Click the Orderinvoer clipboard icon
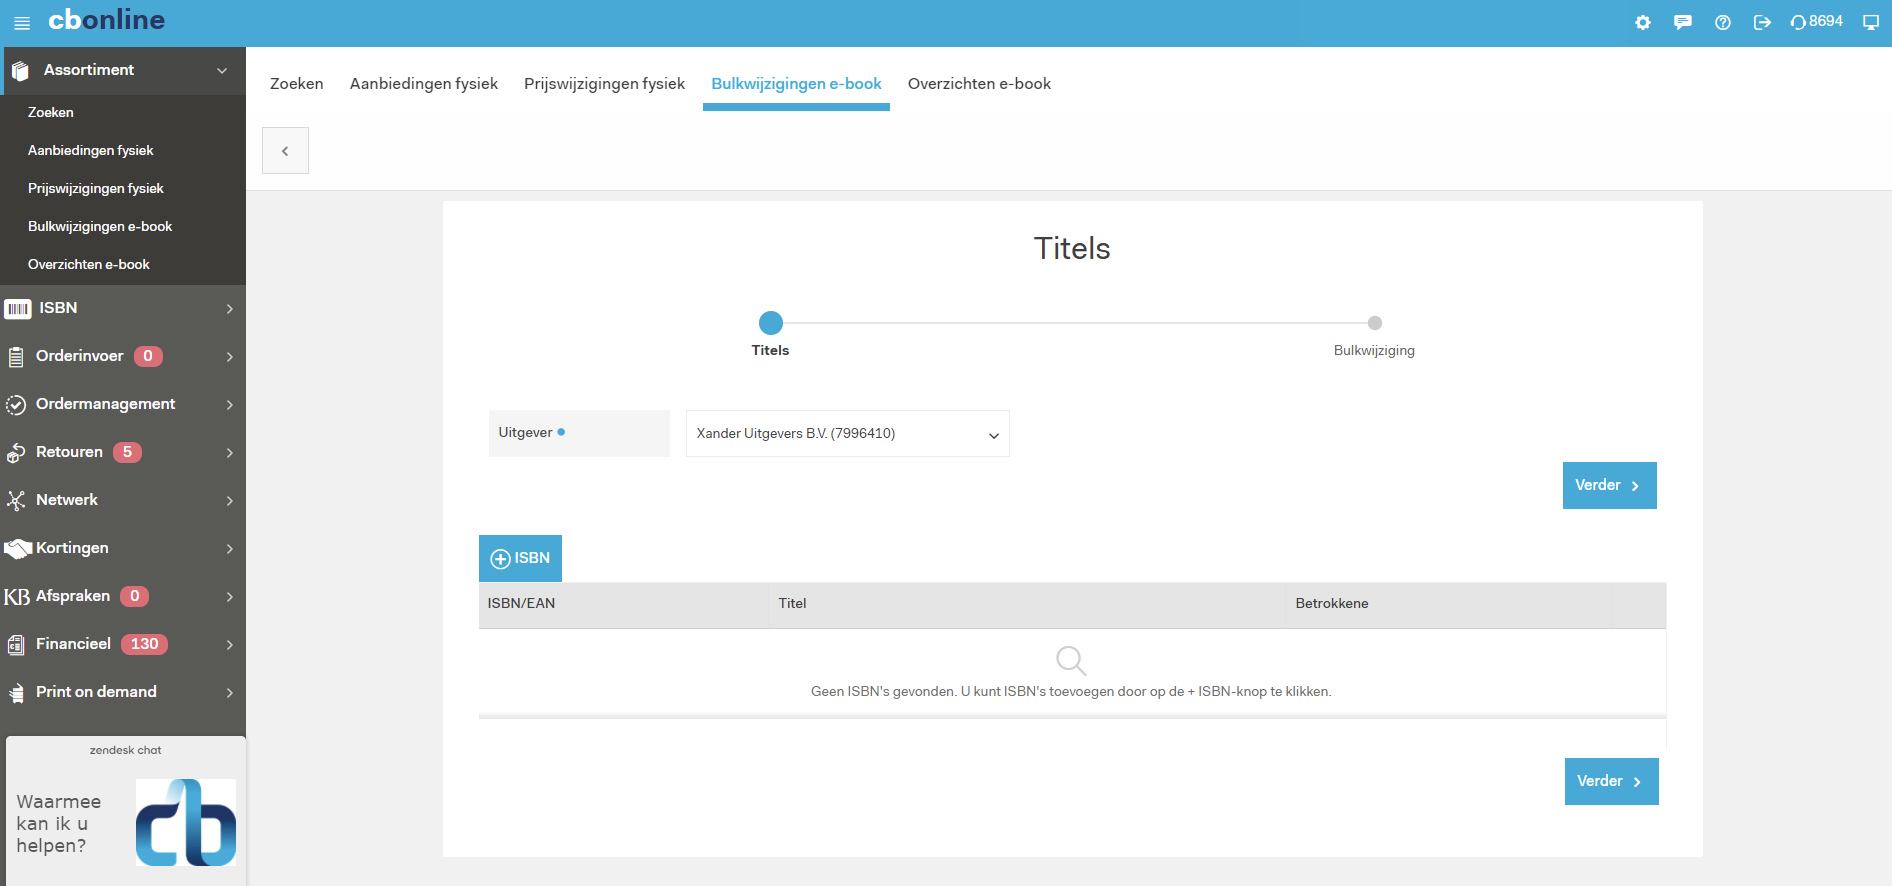The width and height of the screenshot is (1892, 886). tap(16, 357)
